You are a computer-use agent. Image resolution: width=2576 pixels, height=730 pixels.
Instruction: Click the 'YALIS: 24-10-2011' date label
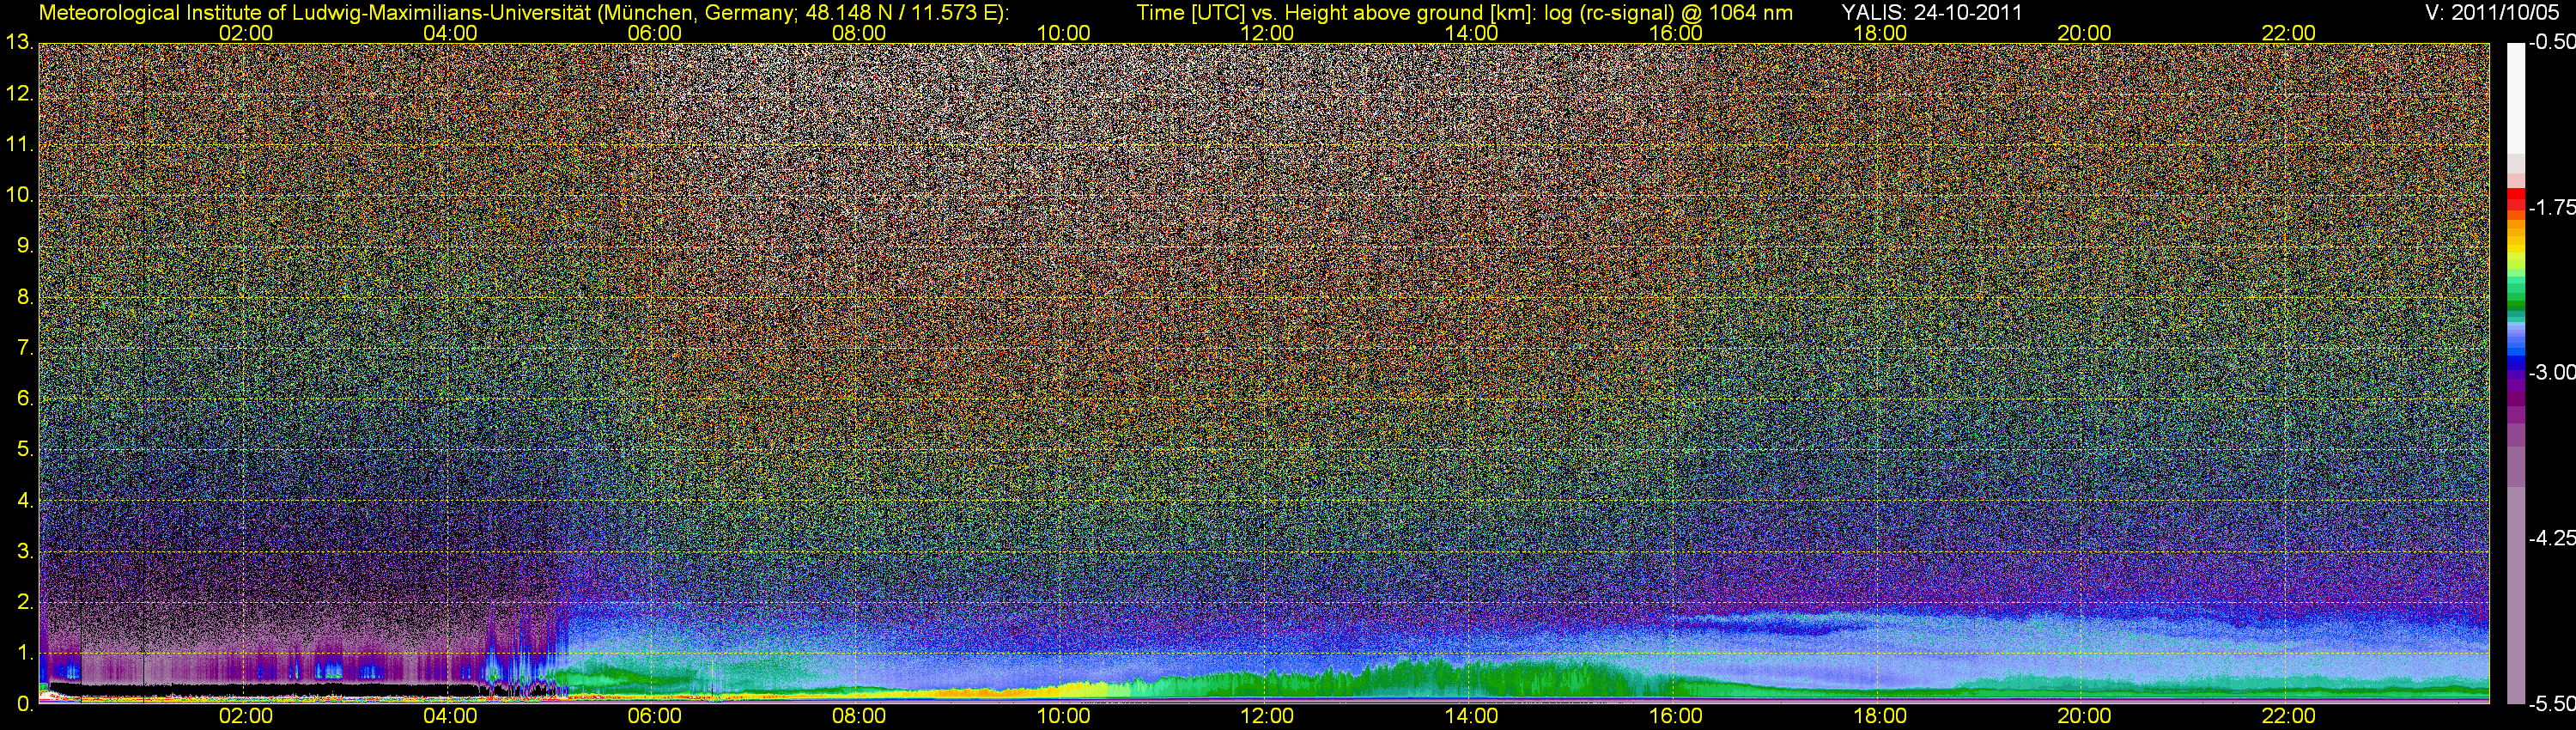pos(1932,12)
